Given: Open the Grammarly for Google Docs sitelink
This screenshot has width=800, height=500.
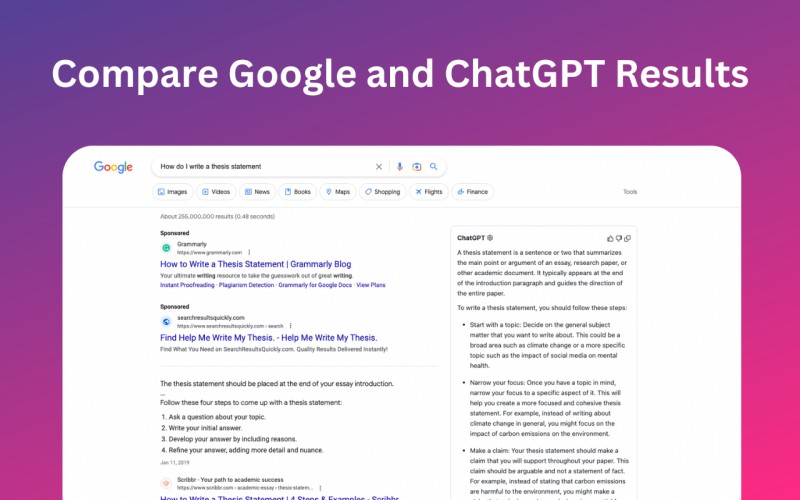Looking at the screenshot, I should [315, 285].
